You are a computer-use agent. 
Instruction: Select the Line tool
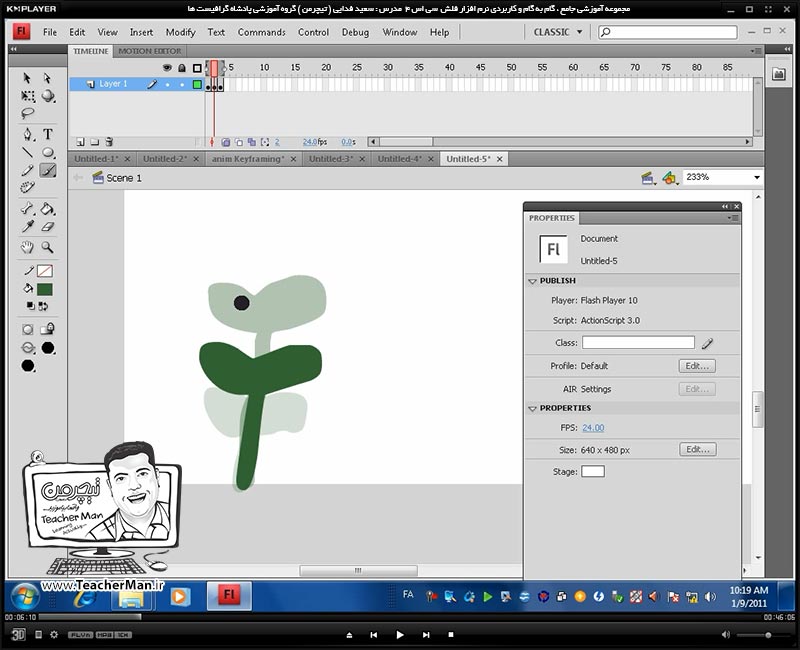click(x=28, y=152)
